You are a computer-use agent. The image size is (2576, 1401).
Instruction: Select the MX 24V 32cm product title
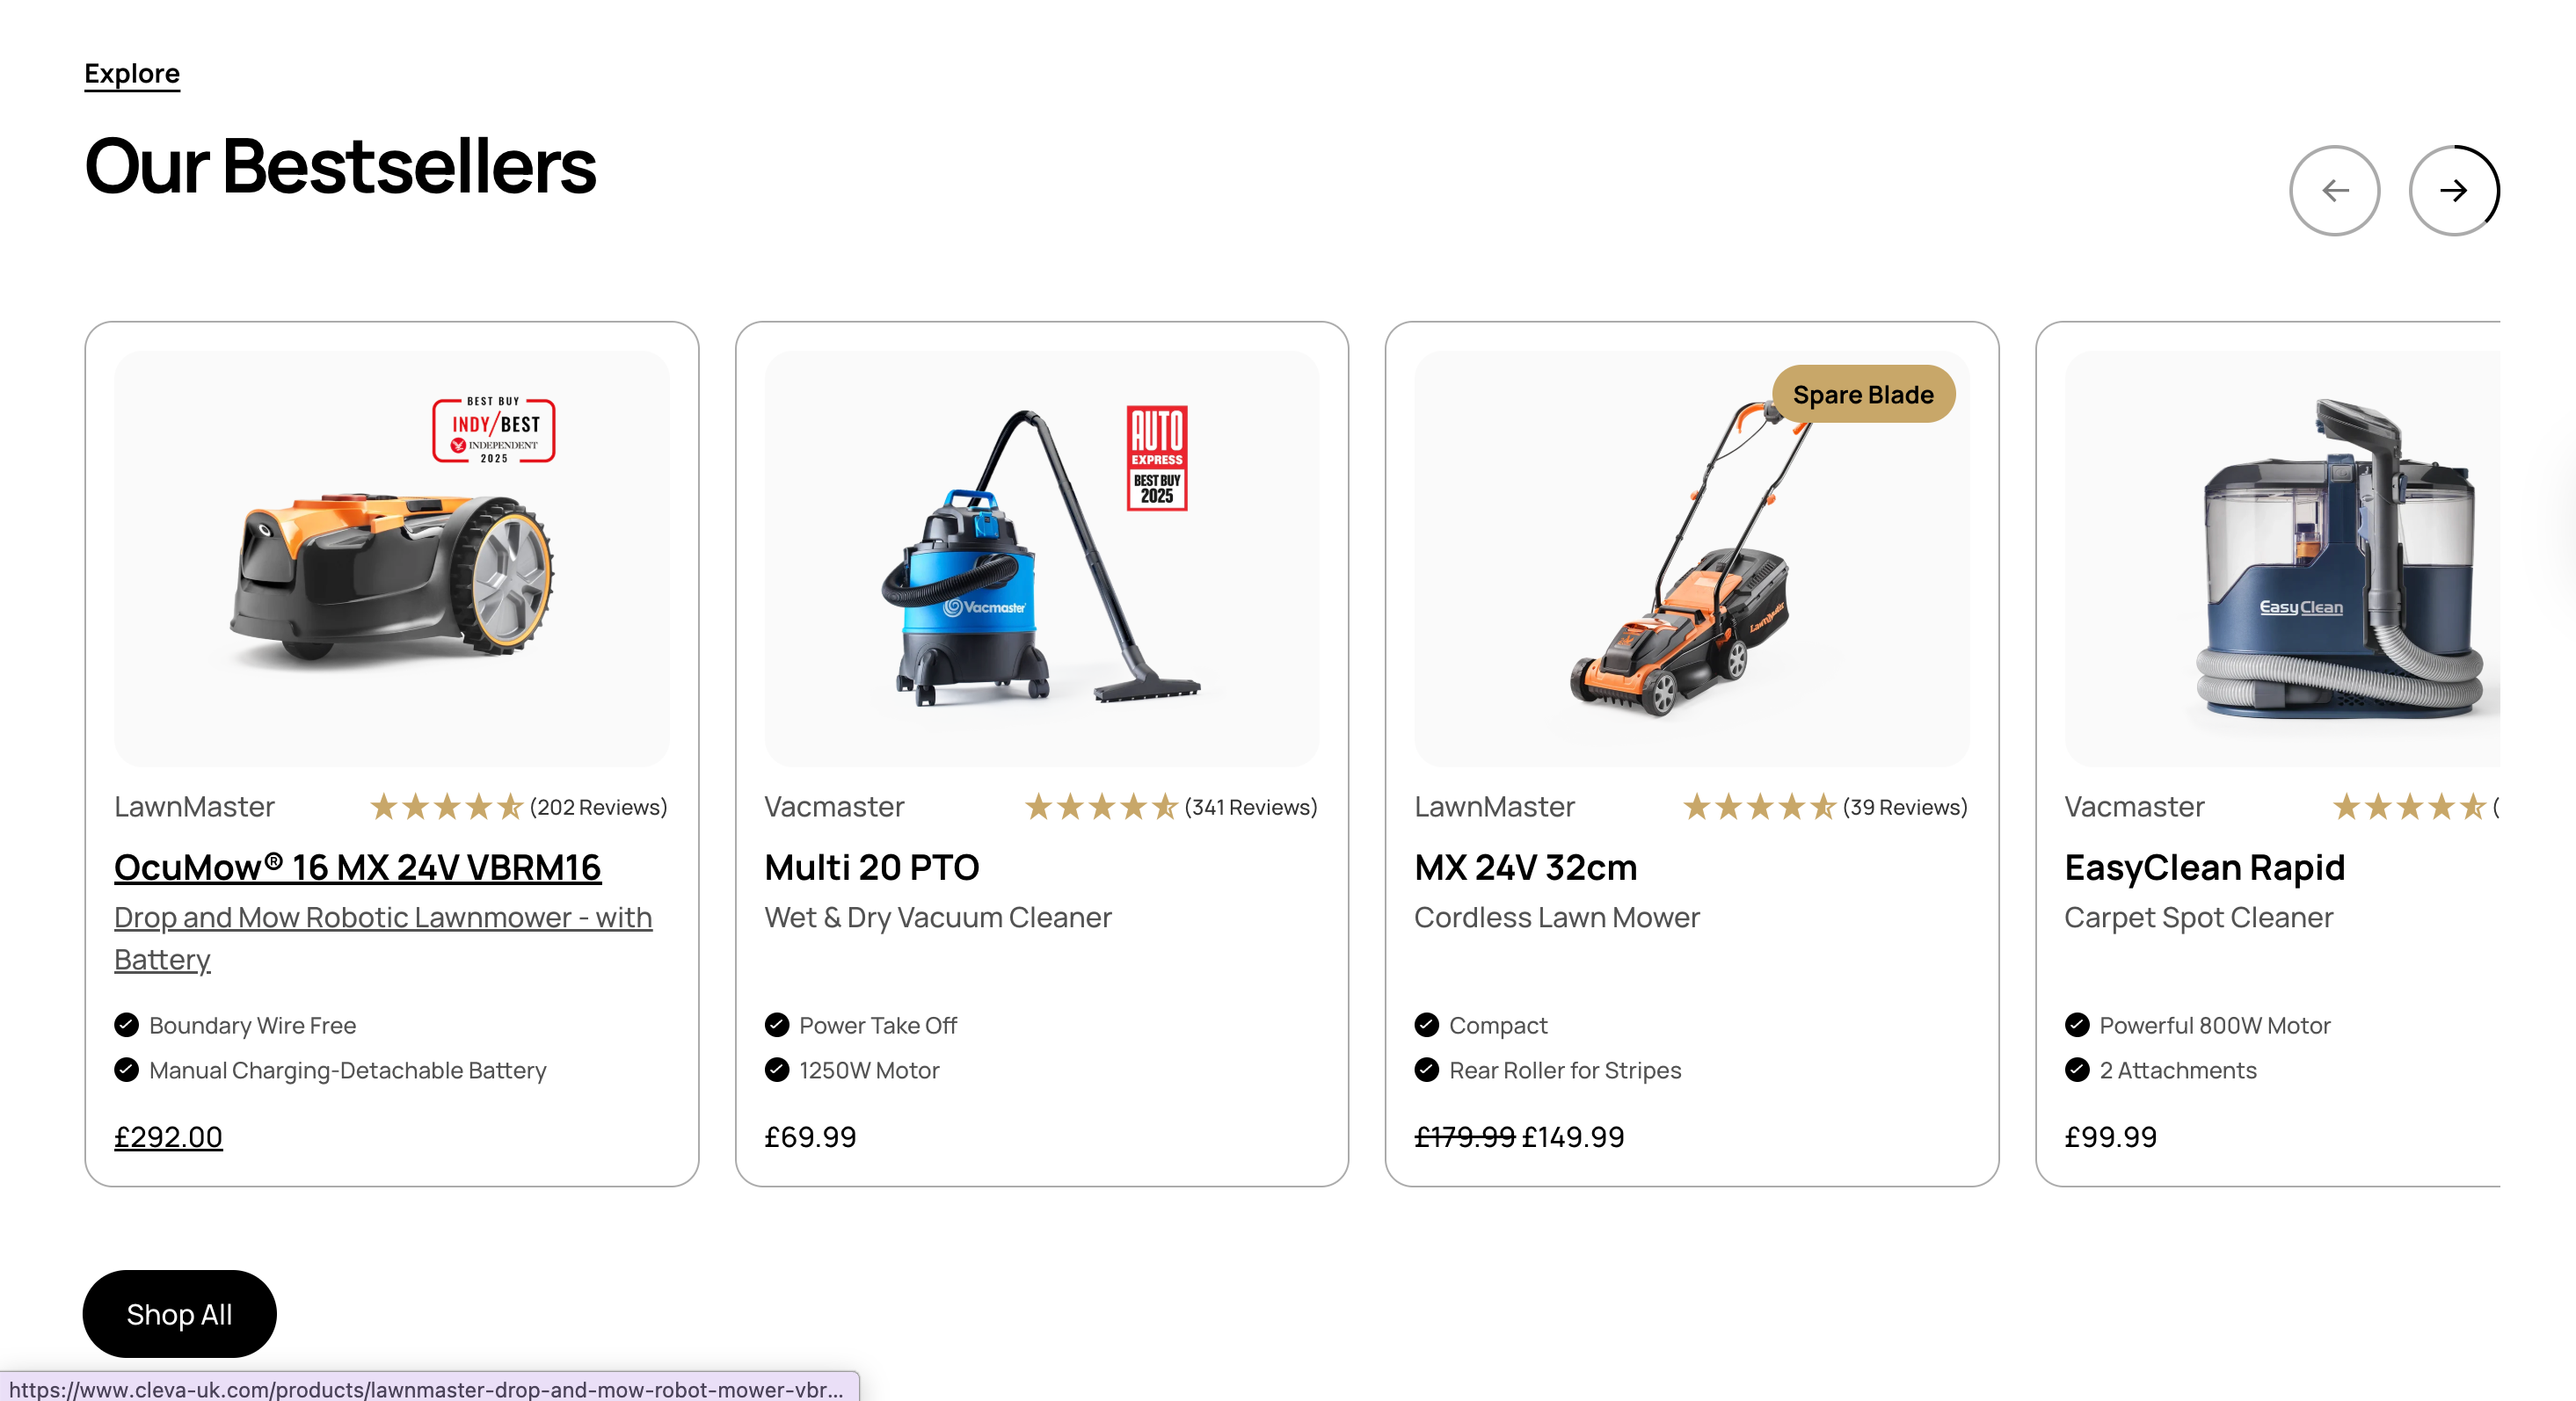(x=1525, y=867)
